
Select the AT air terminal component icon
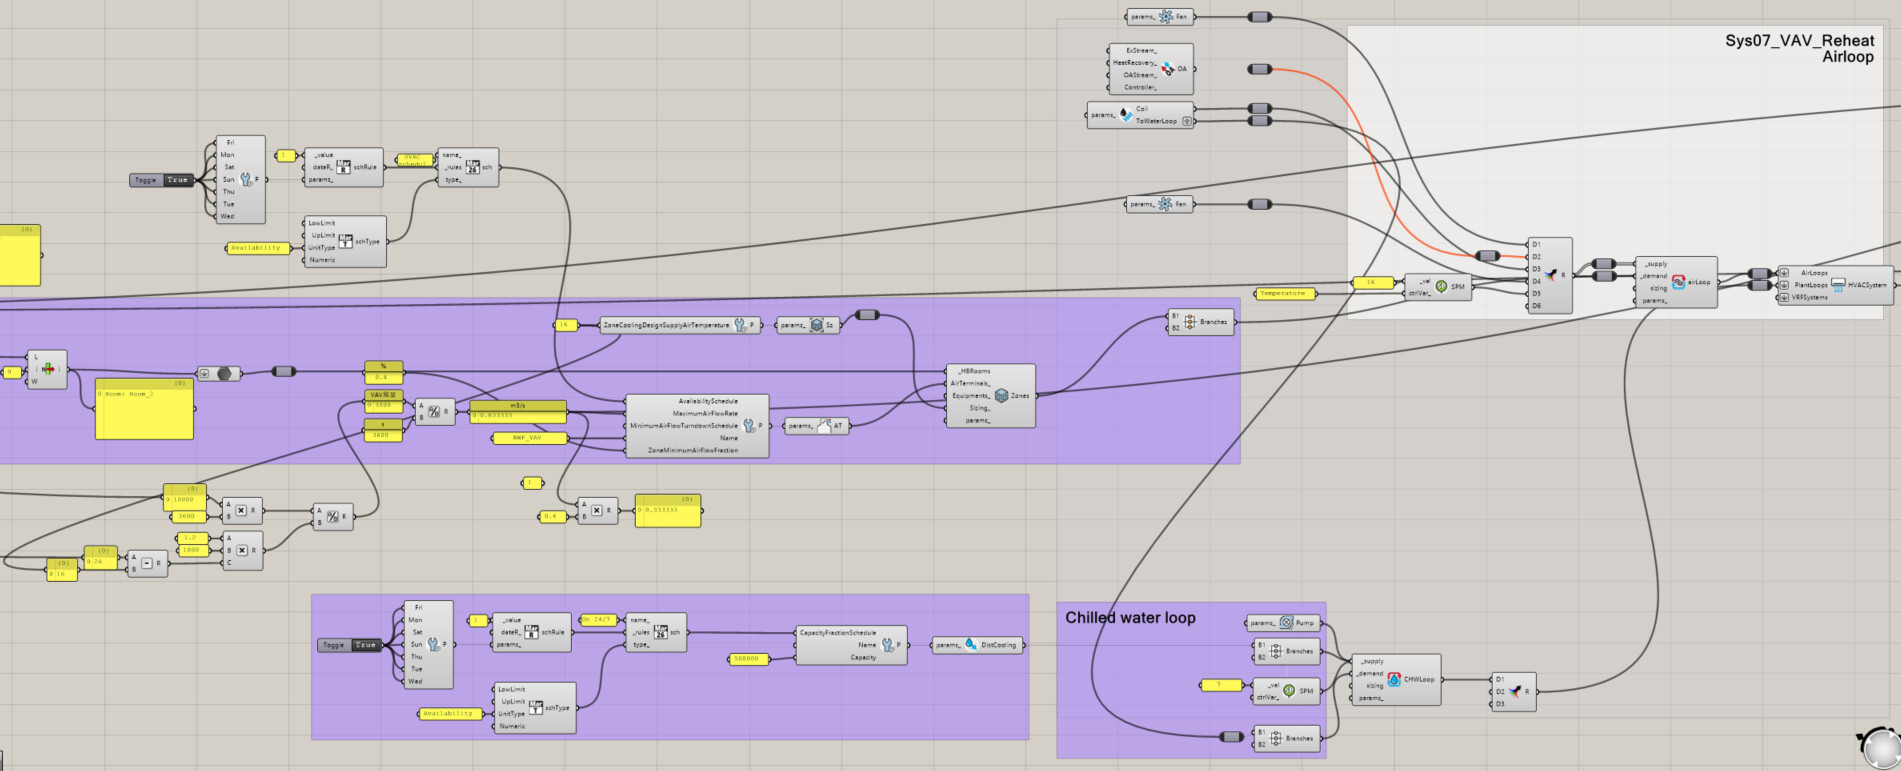pos(824,426)
